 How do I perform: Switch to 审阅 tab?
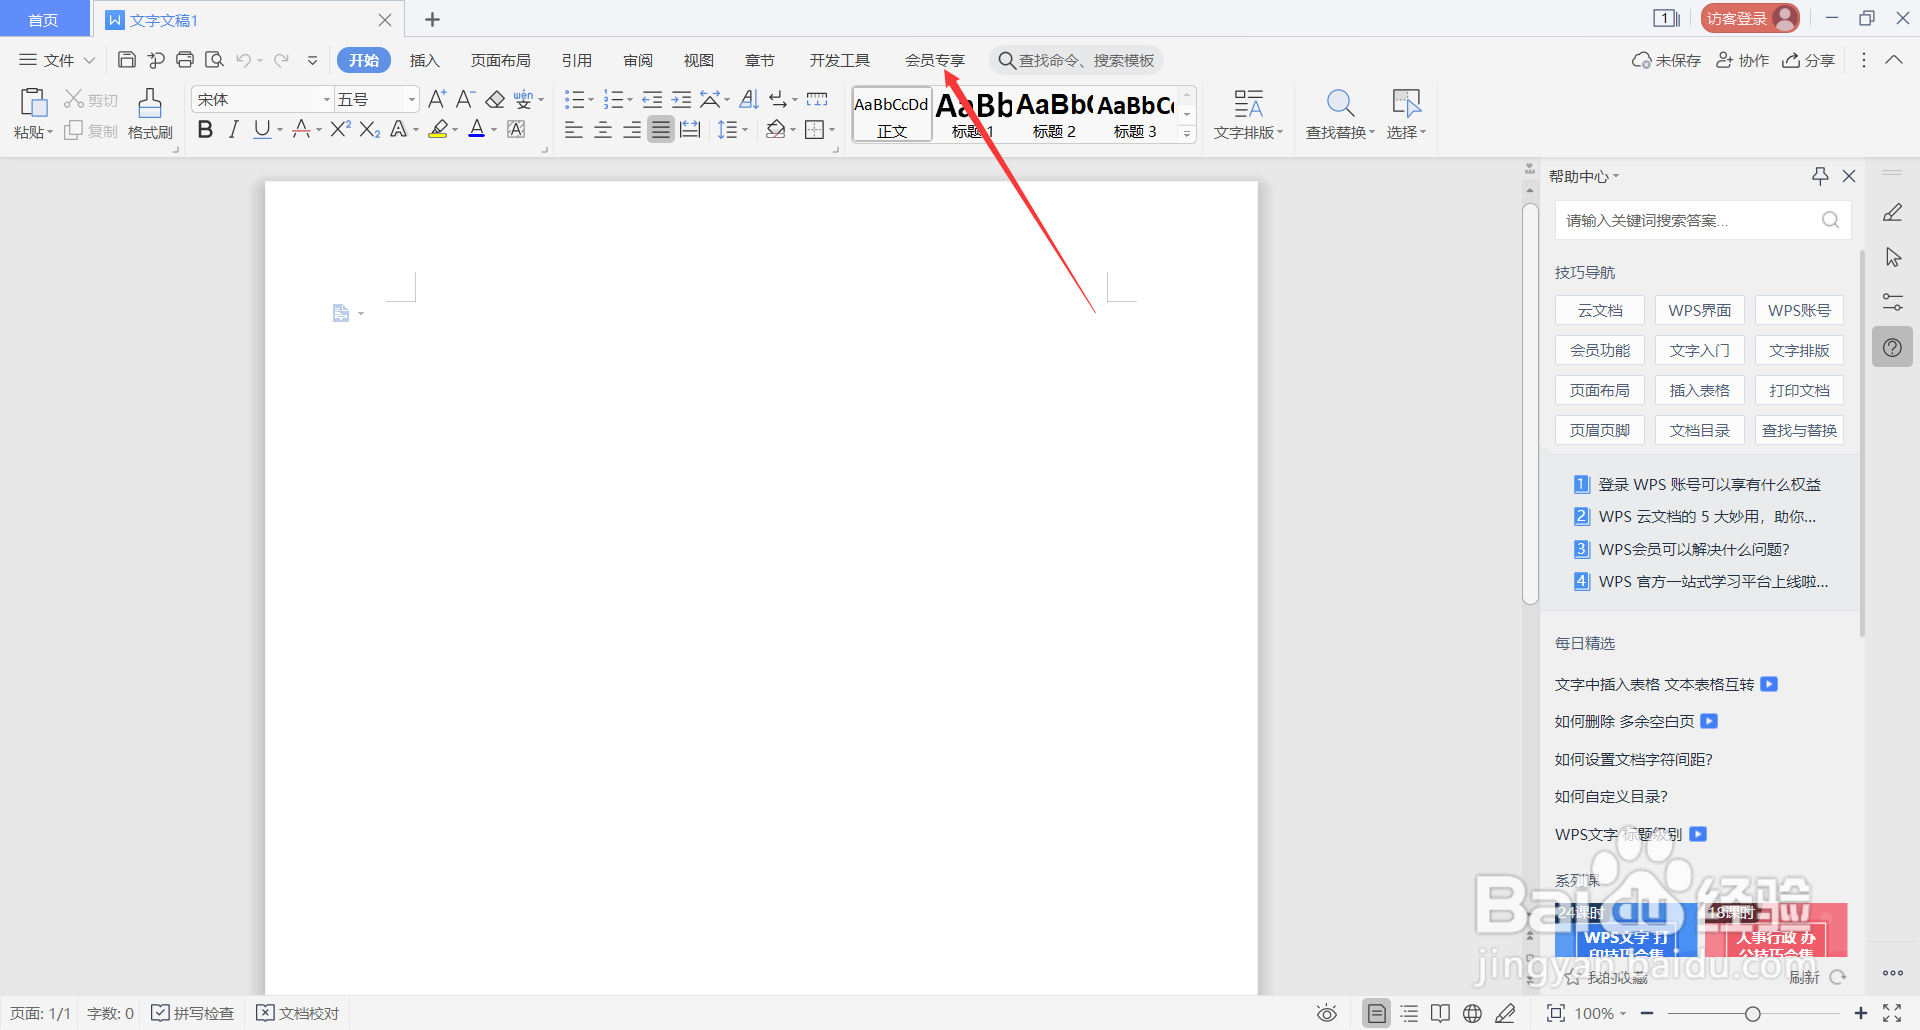pos(637,60)
